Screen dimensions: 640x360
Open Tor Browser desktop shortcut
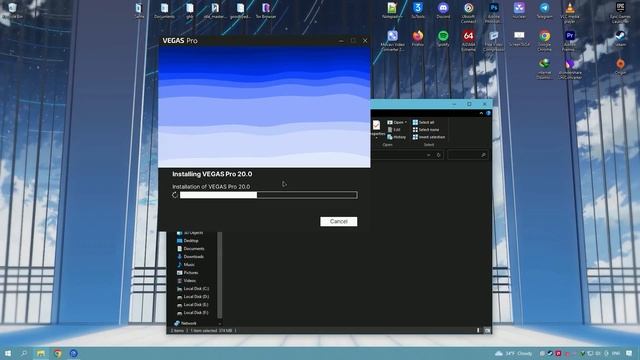pos(266,10)
